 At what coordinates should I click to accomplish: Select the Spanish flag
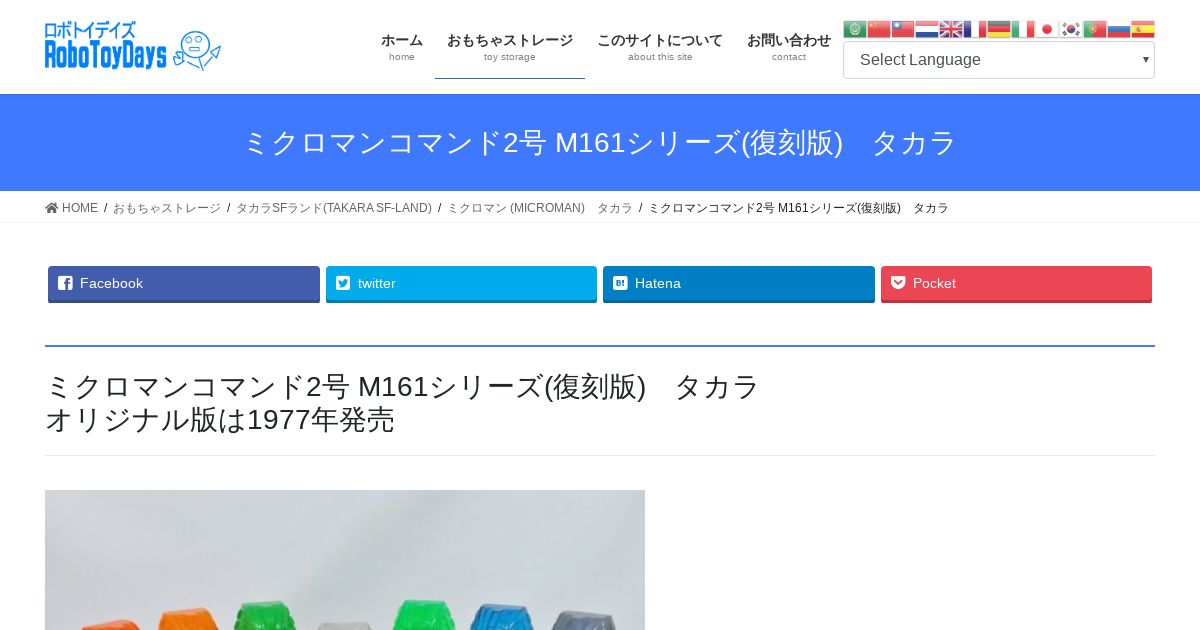tap(1143, 29)
